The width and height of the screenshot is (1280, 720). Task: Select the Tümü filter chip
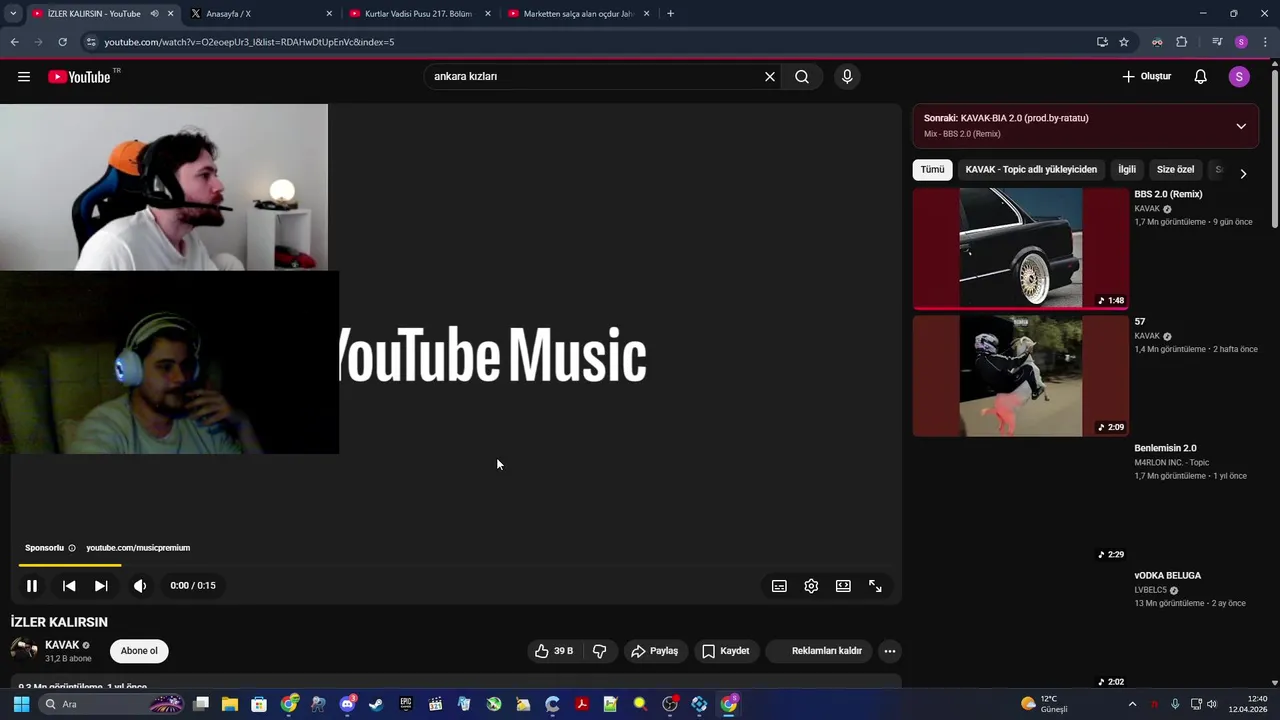[x=932, y=170]
